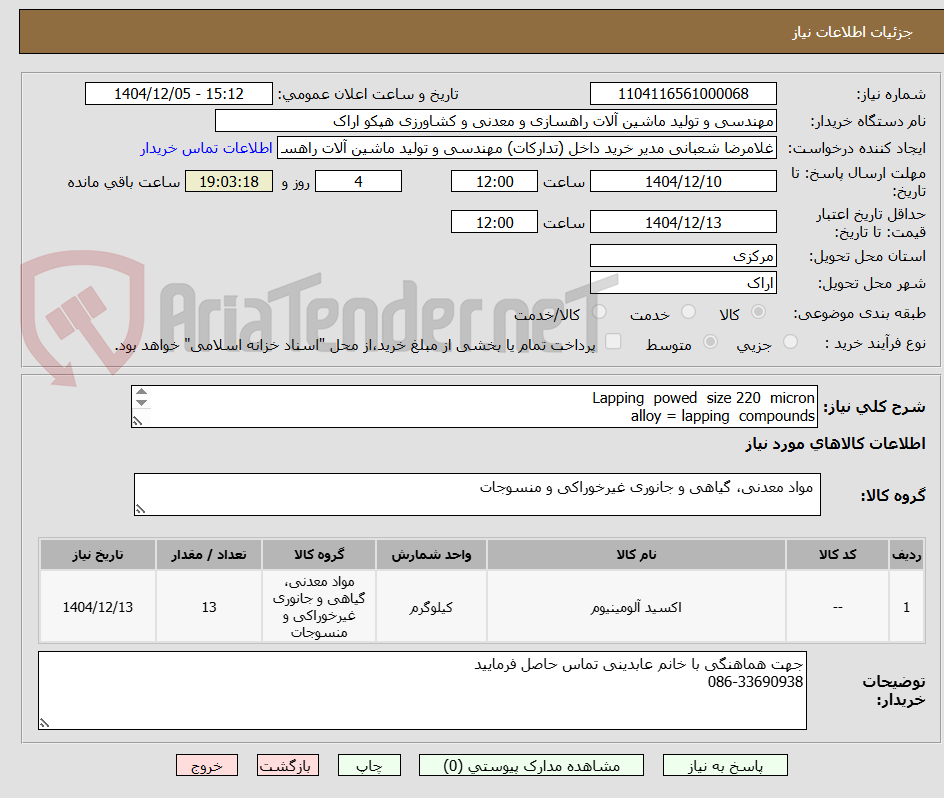Viewport: 944px width, 798px height.
Task: Click the شهر محل تحویل field اراک
Action: pos(683,283)
